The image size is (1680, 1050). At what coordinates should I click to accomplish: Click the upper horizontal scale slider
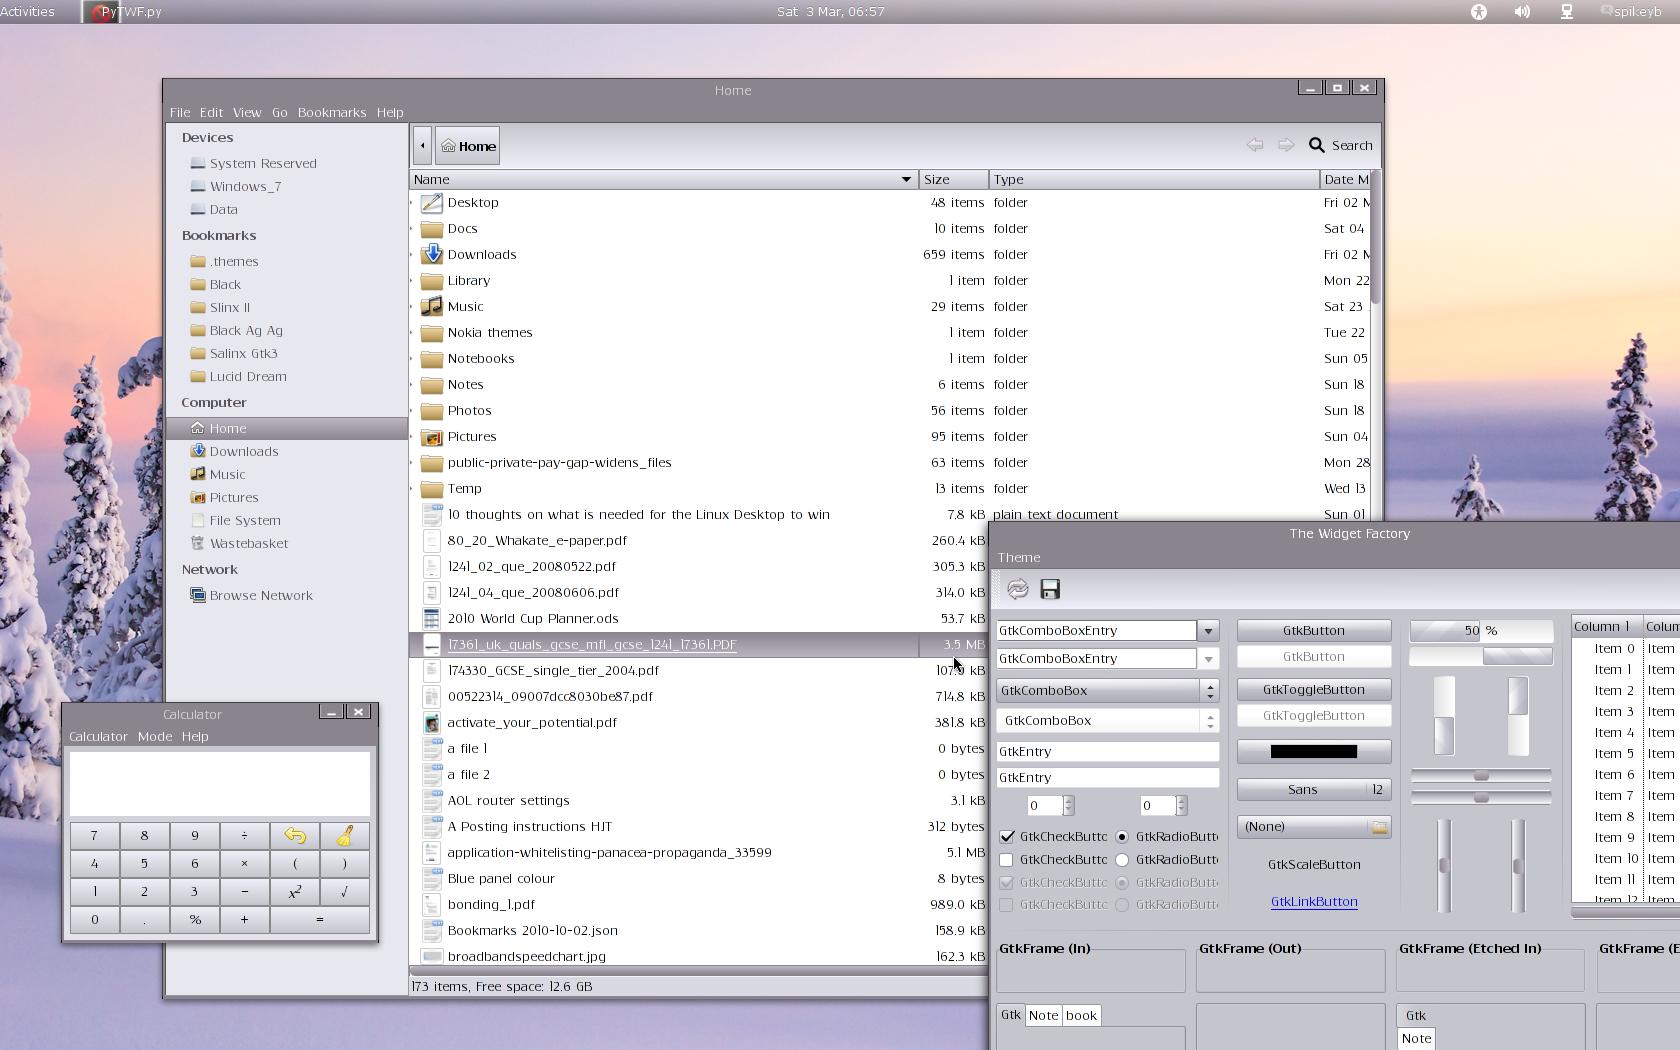click(x=1481, y=776)
